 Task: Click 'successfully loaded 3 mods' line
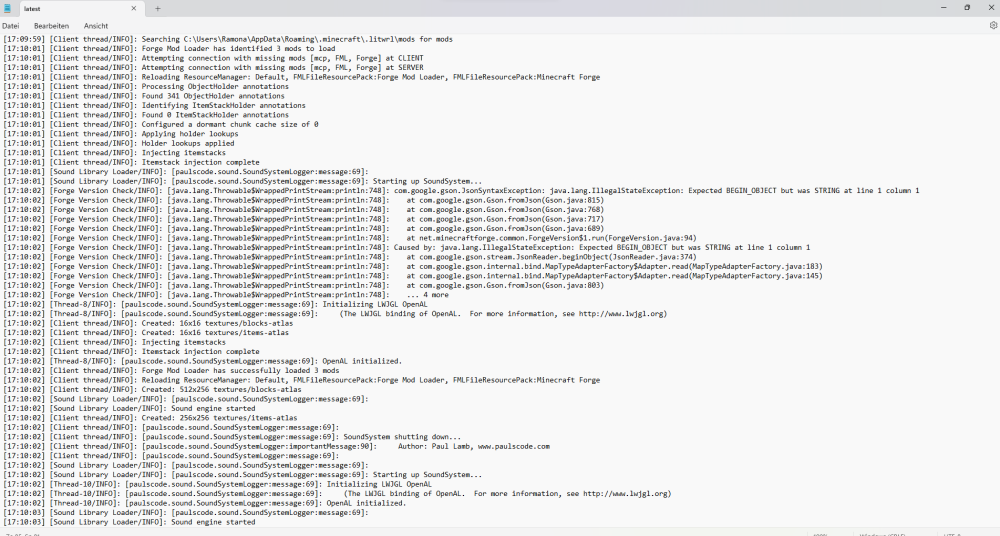click(171, 370)
